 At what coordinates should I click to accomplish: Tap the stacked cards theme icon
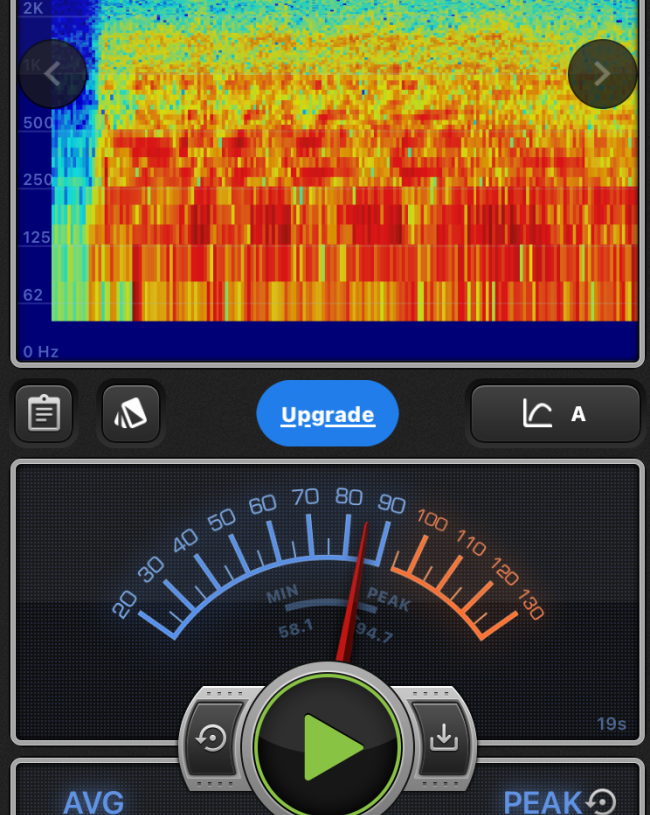tap(130, 413)
